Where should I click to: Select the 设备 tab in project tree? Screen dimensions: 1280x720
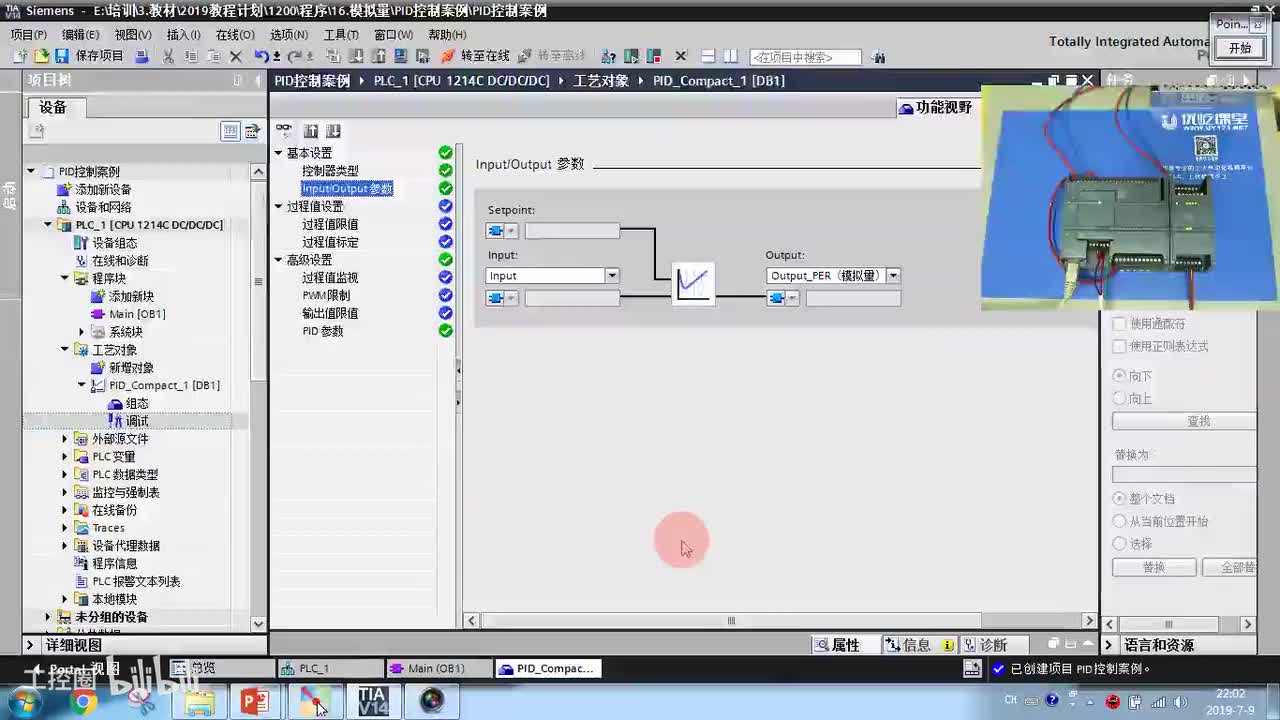(x=53, y=107)
